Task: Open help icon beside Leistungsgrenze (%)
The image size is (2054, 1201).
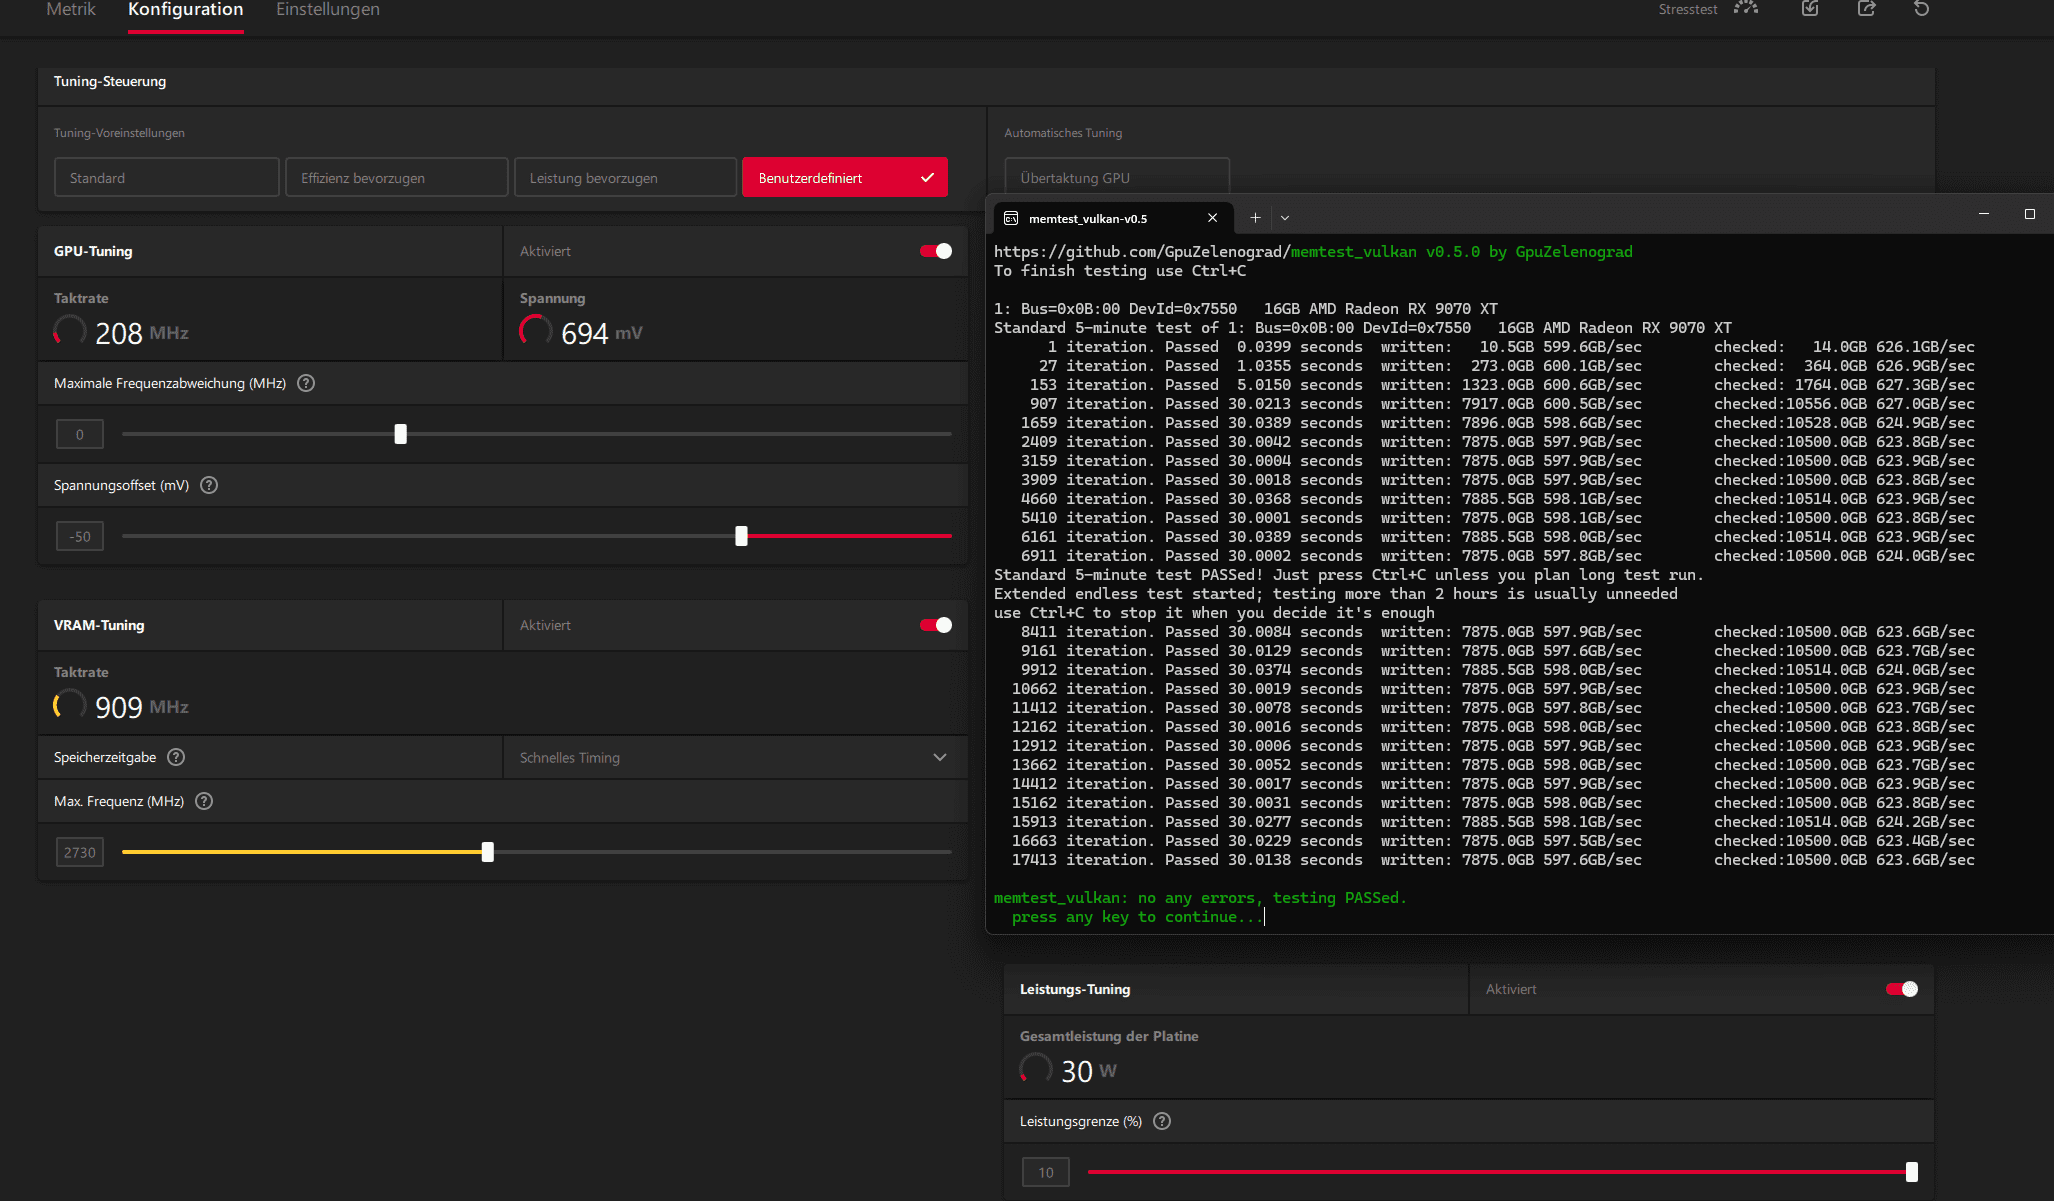Action: tap(1162, 1121)
